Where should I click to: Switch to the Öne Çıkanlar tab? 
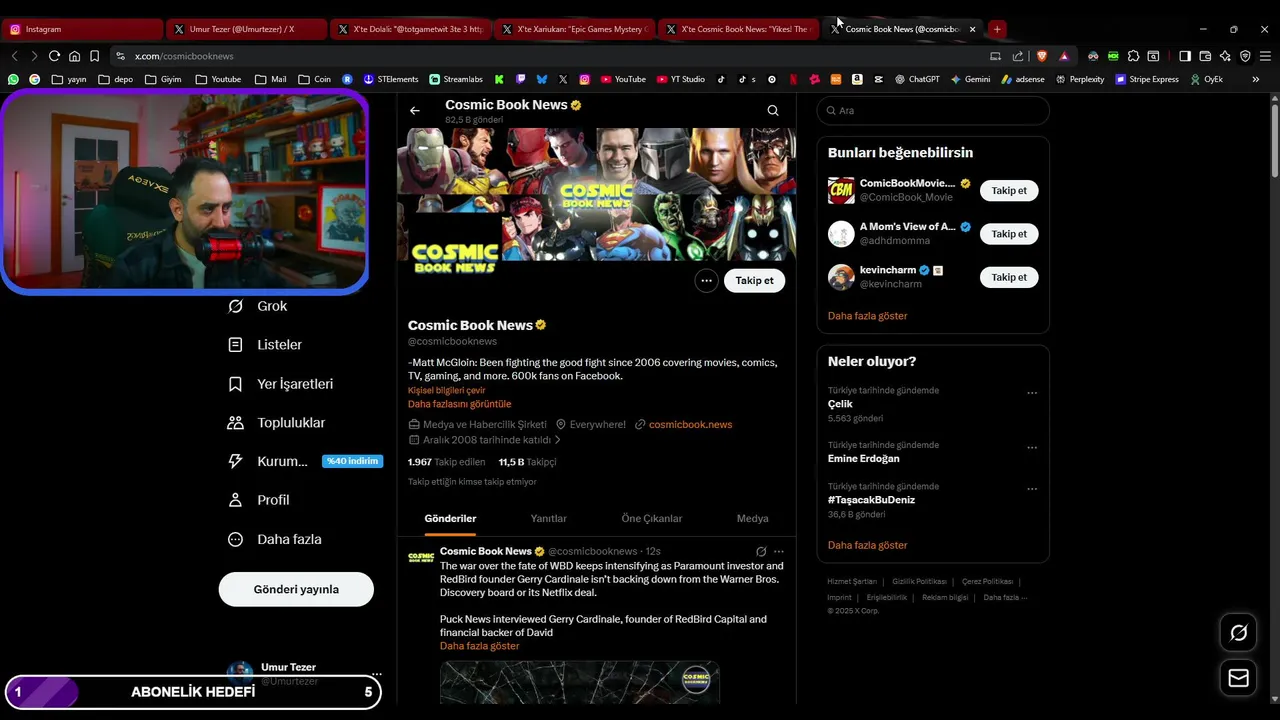pos(652,518)
